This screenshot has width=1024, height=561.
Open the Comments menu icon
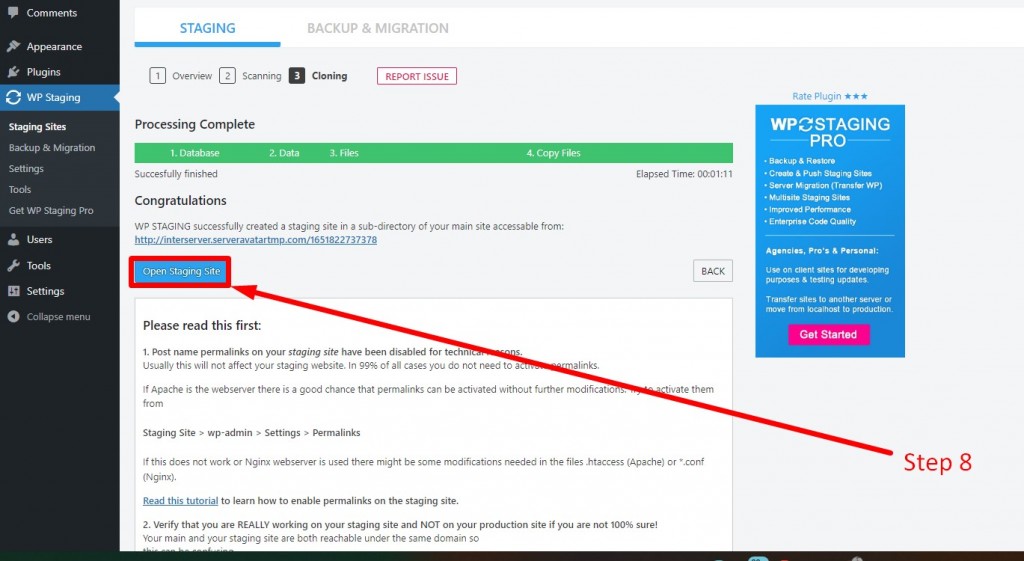pos(13,12)
